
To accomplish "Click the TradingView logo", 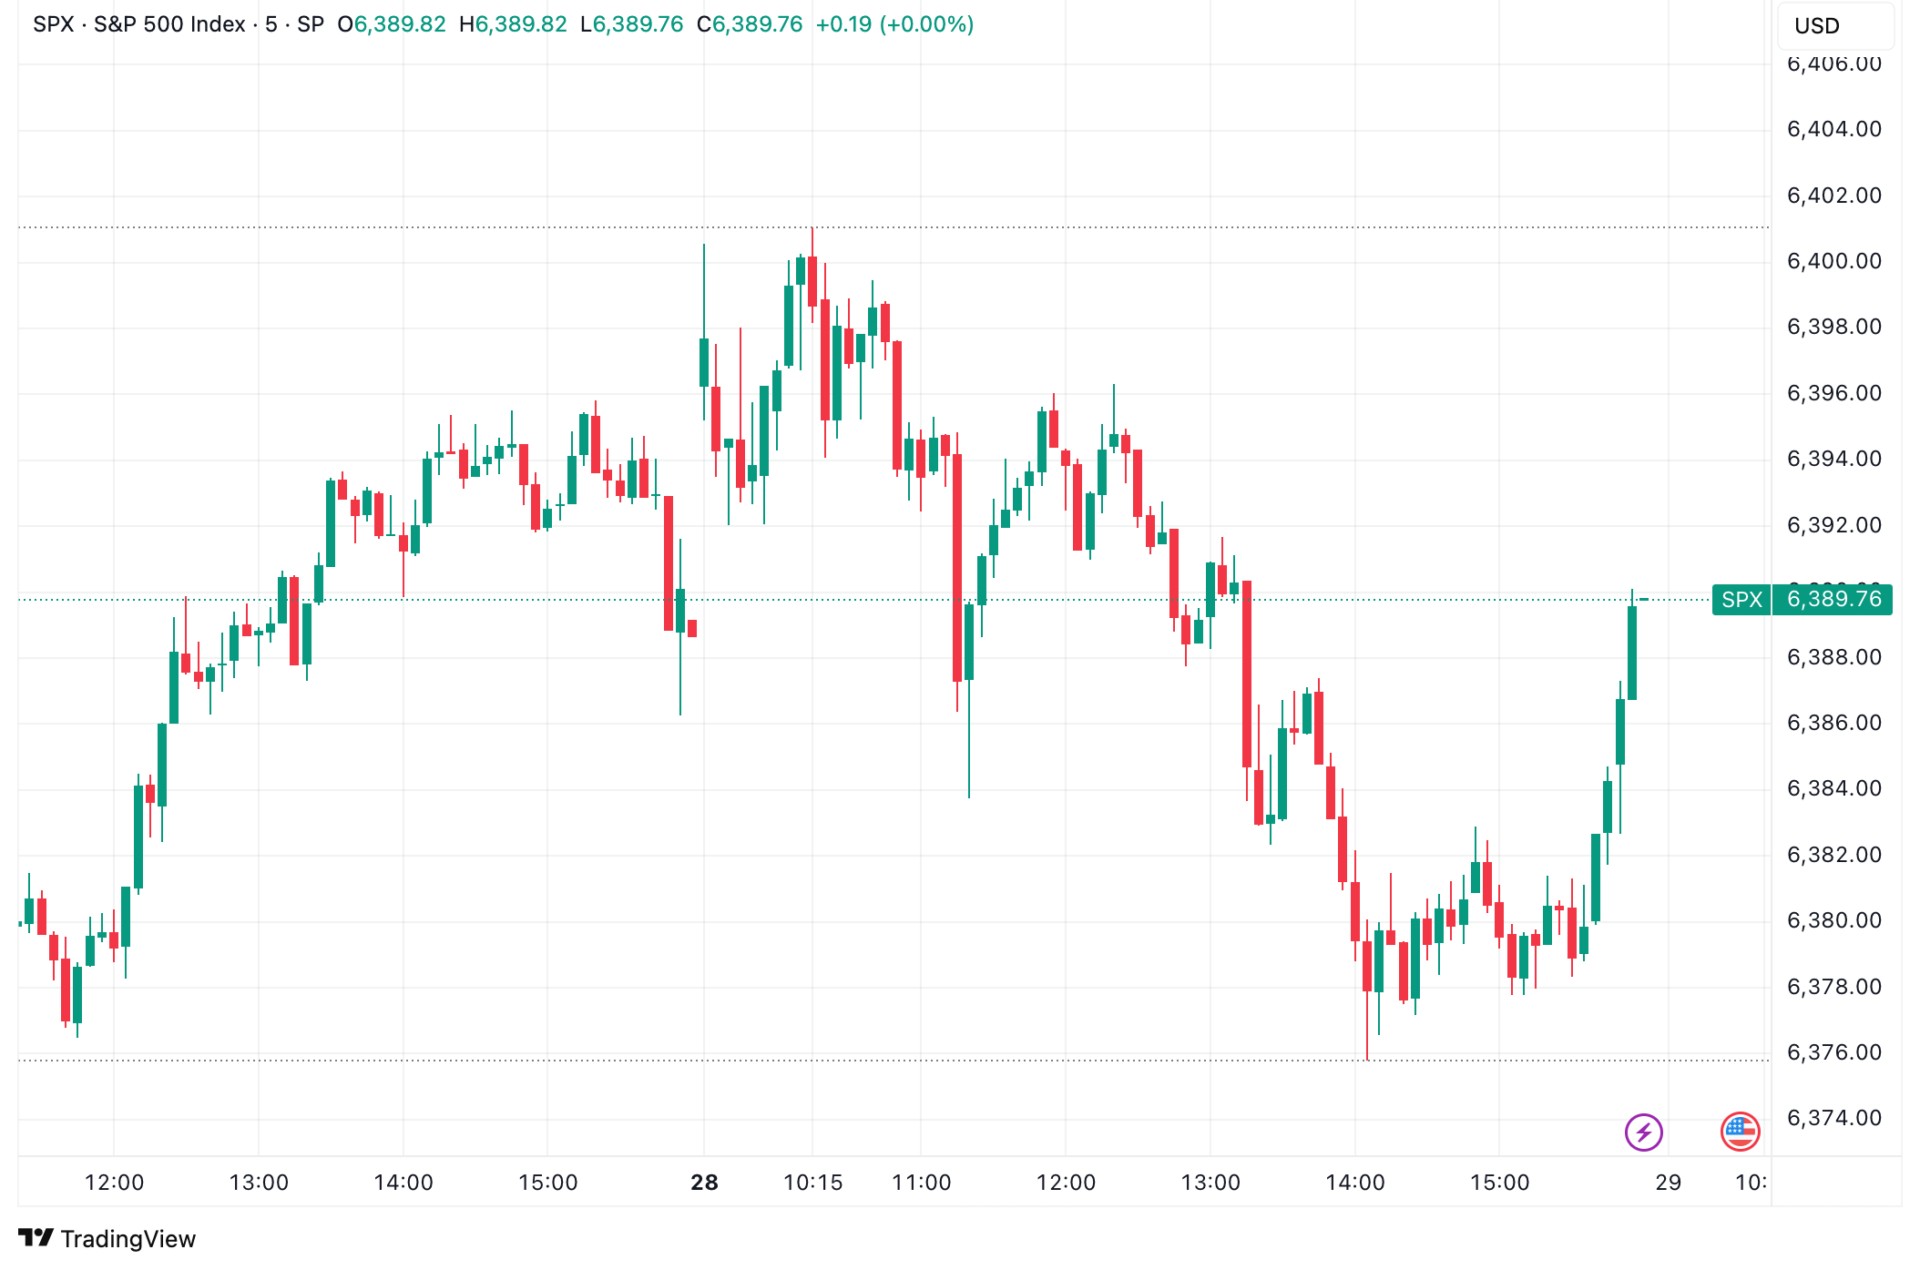I will (105, 1238).
